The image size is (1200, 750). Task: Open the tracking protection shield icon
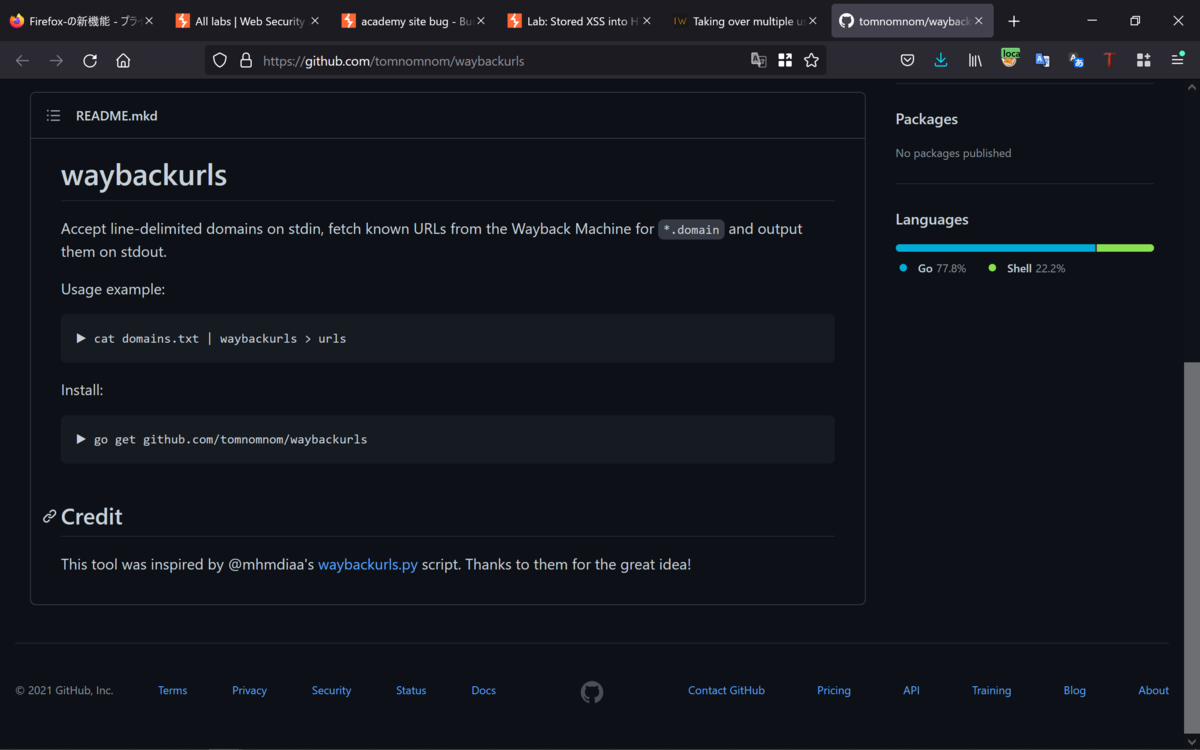click(220, 61)
